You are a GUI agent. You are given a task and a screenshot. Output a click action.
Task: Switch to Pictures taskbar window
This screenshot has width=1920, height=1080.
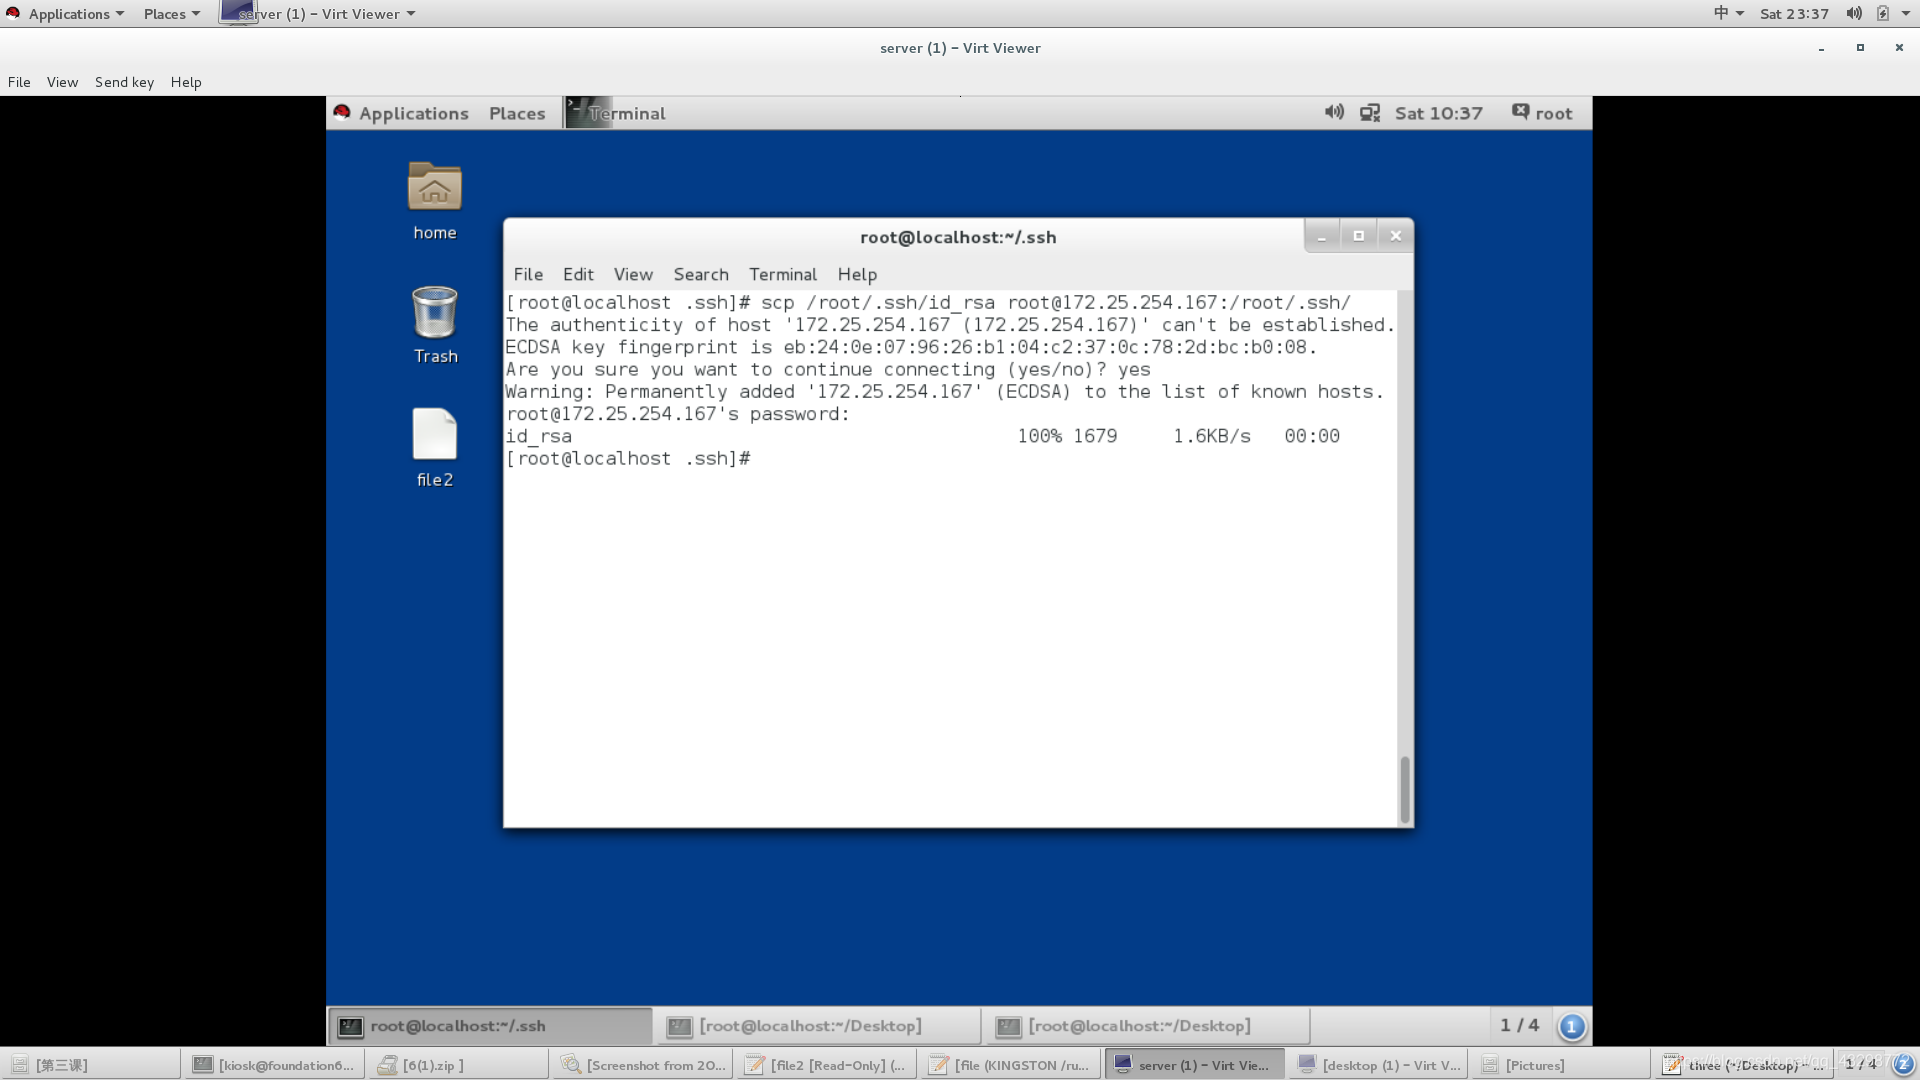[x=1562, y=1065]
